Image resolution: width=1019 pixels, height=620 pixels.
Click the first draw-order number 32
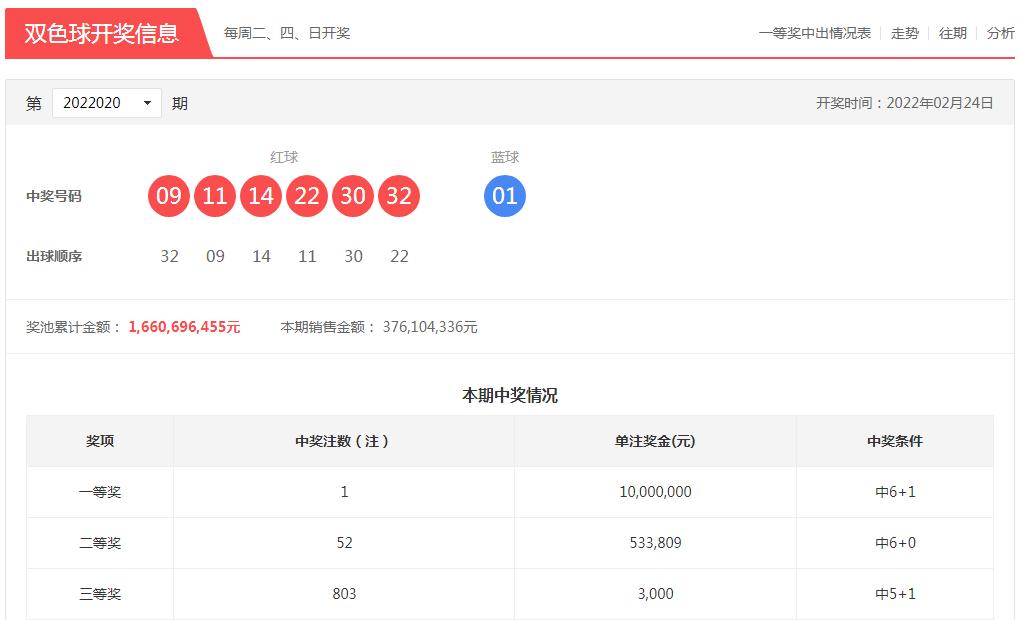tap(170, 256)
